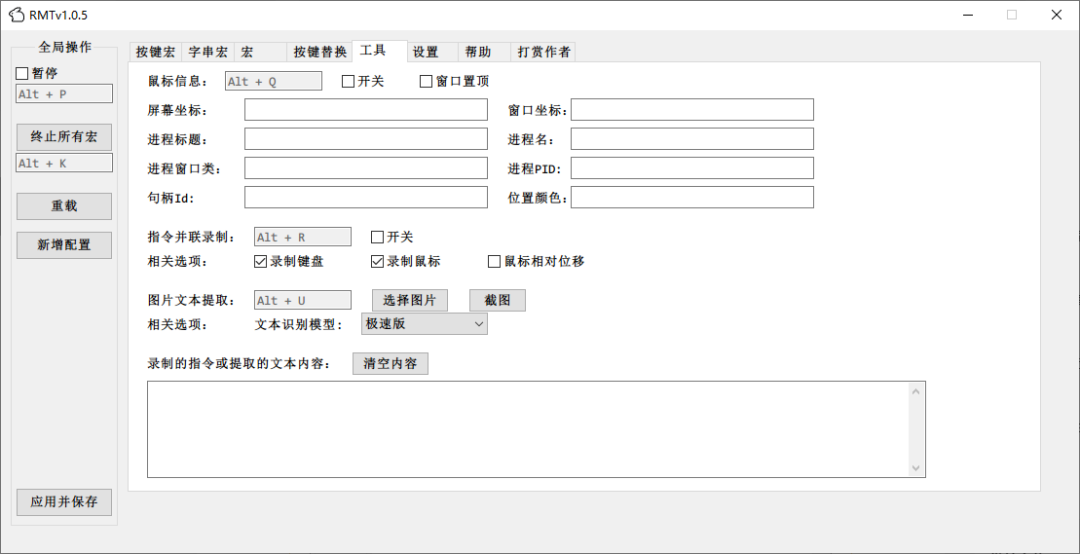This screenshot has height=554, width=1080.
Task: Toggle 开关 checkbox for 鼠标信息
Action: pos(348,81)
